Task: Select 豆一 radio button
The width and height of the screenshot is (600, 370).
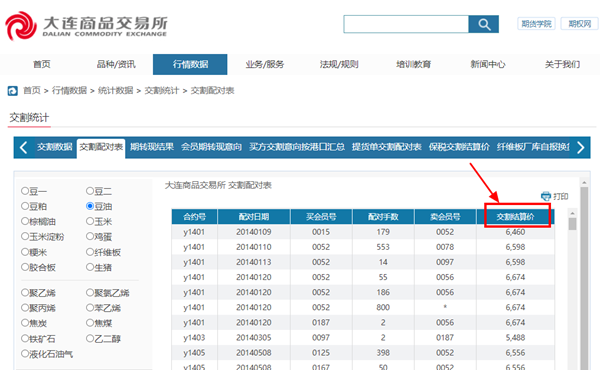Action: tap(25, 191)
